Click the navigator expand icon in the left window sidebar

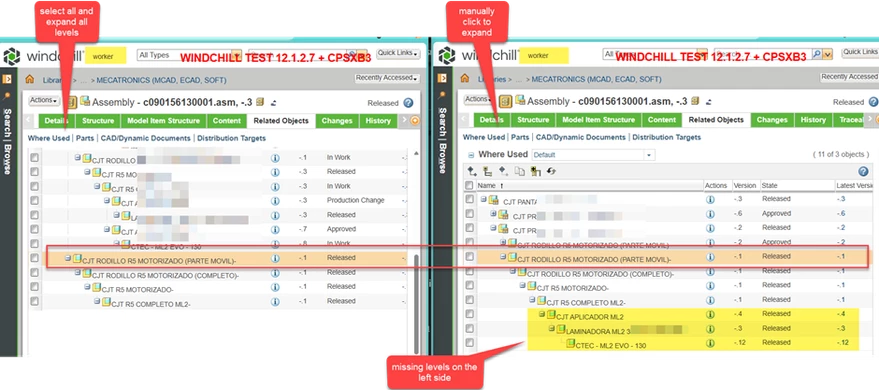coord(7,79)
